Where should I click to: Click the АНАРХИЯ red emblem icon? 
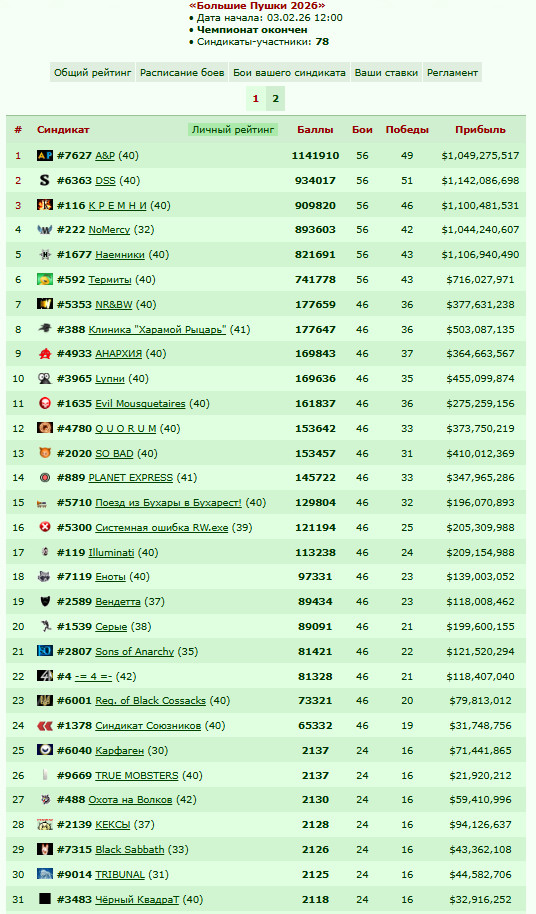(x=45, y=354)
